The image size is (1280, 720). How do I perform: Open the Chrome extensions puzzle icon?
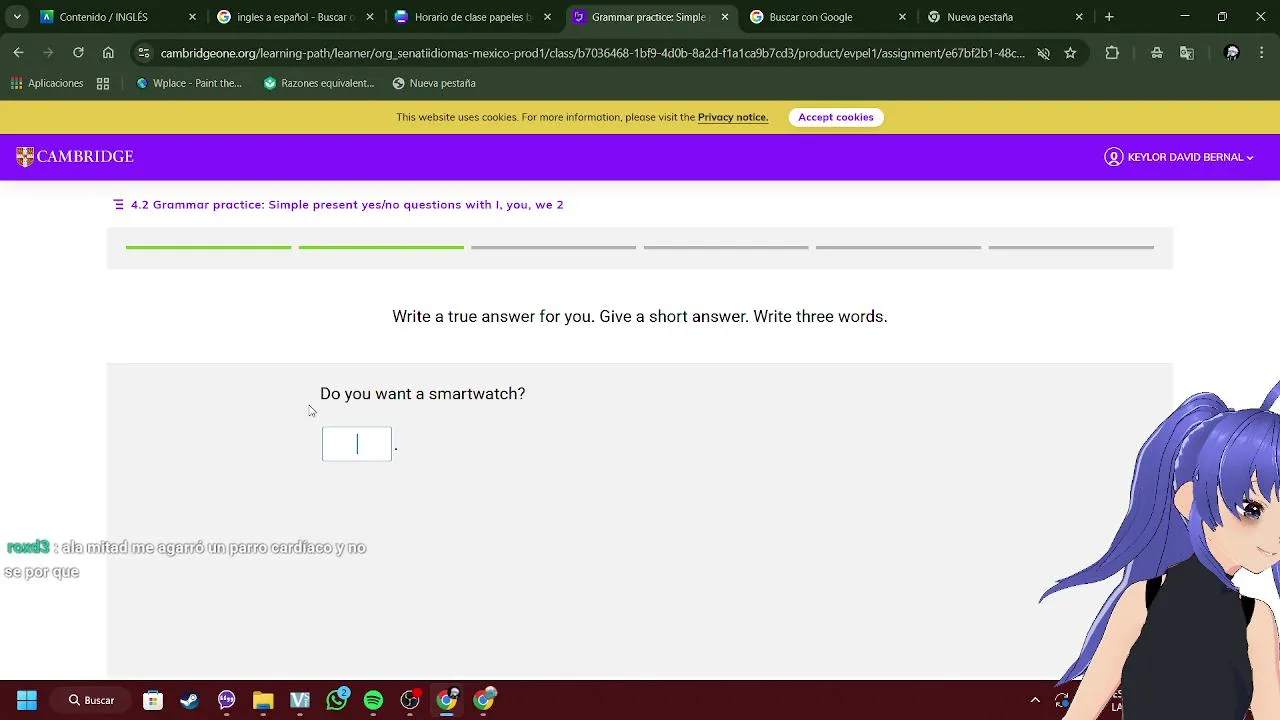coord(1112,53)
